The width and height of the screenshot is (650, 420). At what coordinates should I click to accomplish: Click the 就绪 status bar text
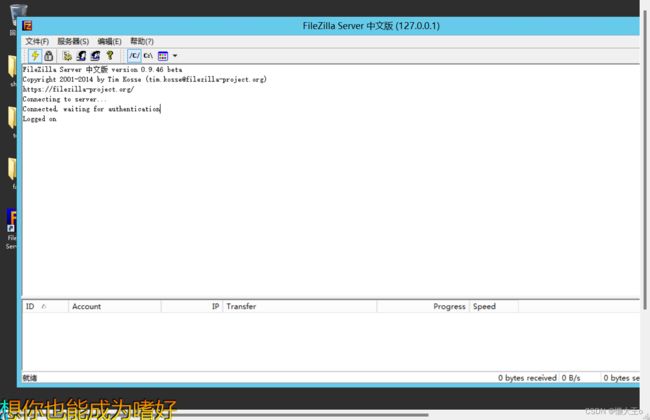point(30,378)
